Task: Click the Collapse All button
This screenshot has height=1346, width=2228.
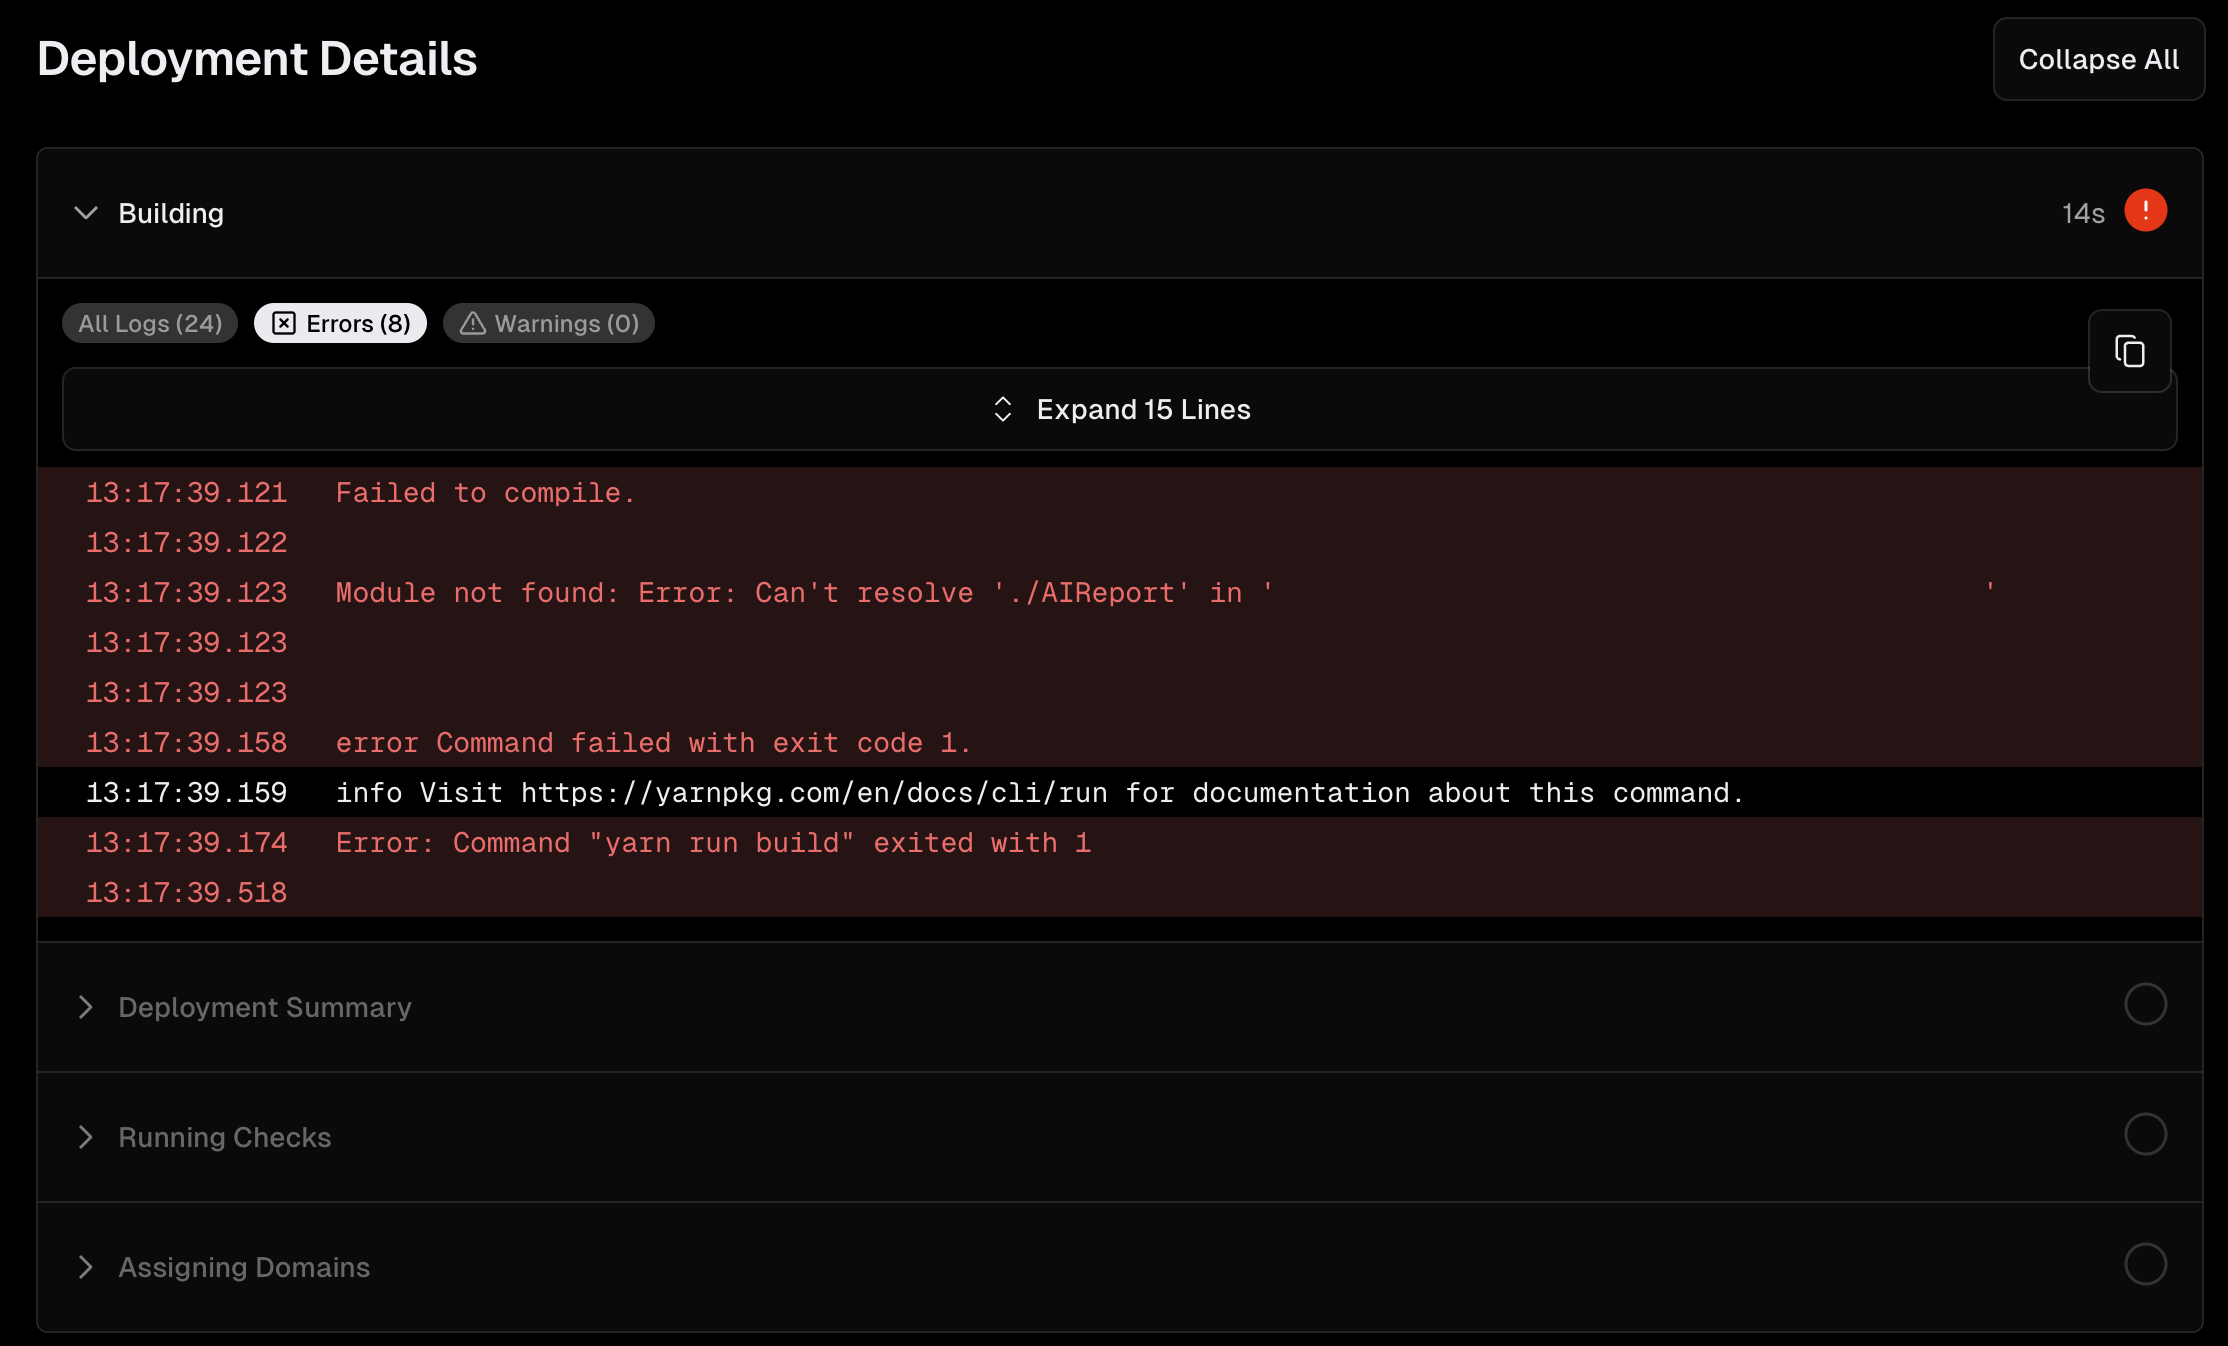Action: coord(2098,59)
